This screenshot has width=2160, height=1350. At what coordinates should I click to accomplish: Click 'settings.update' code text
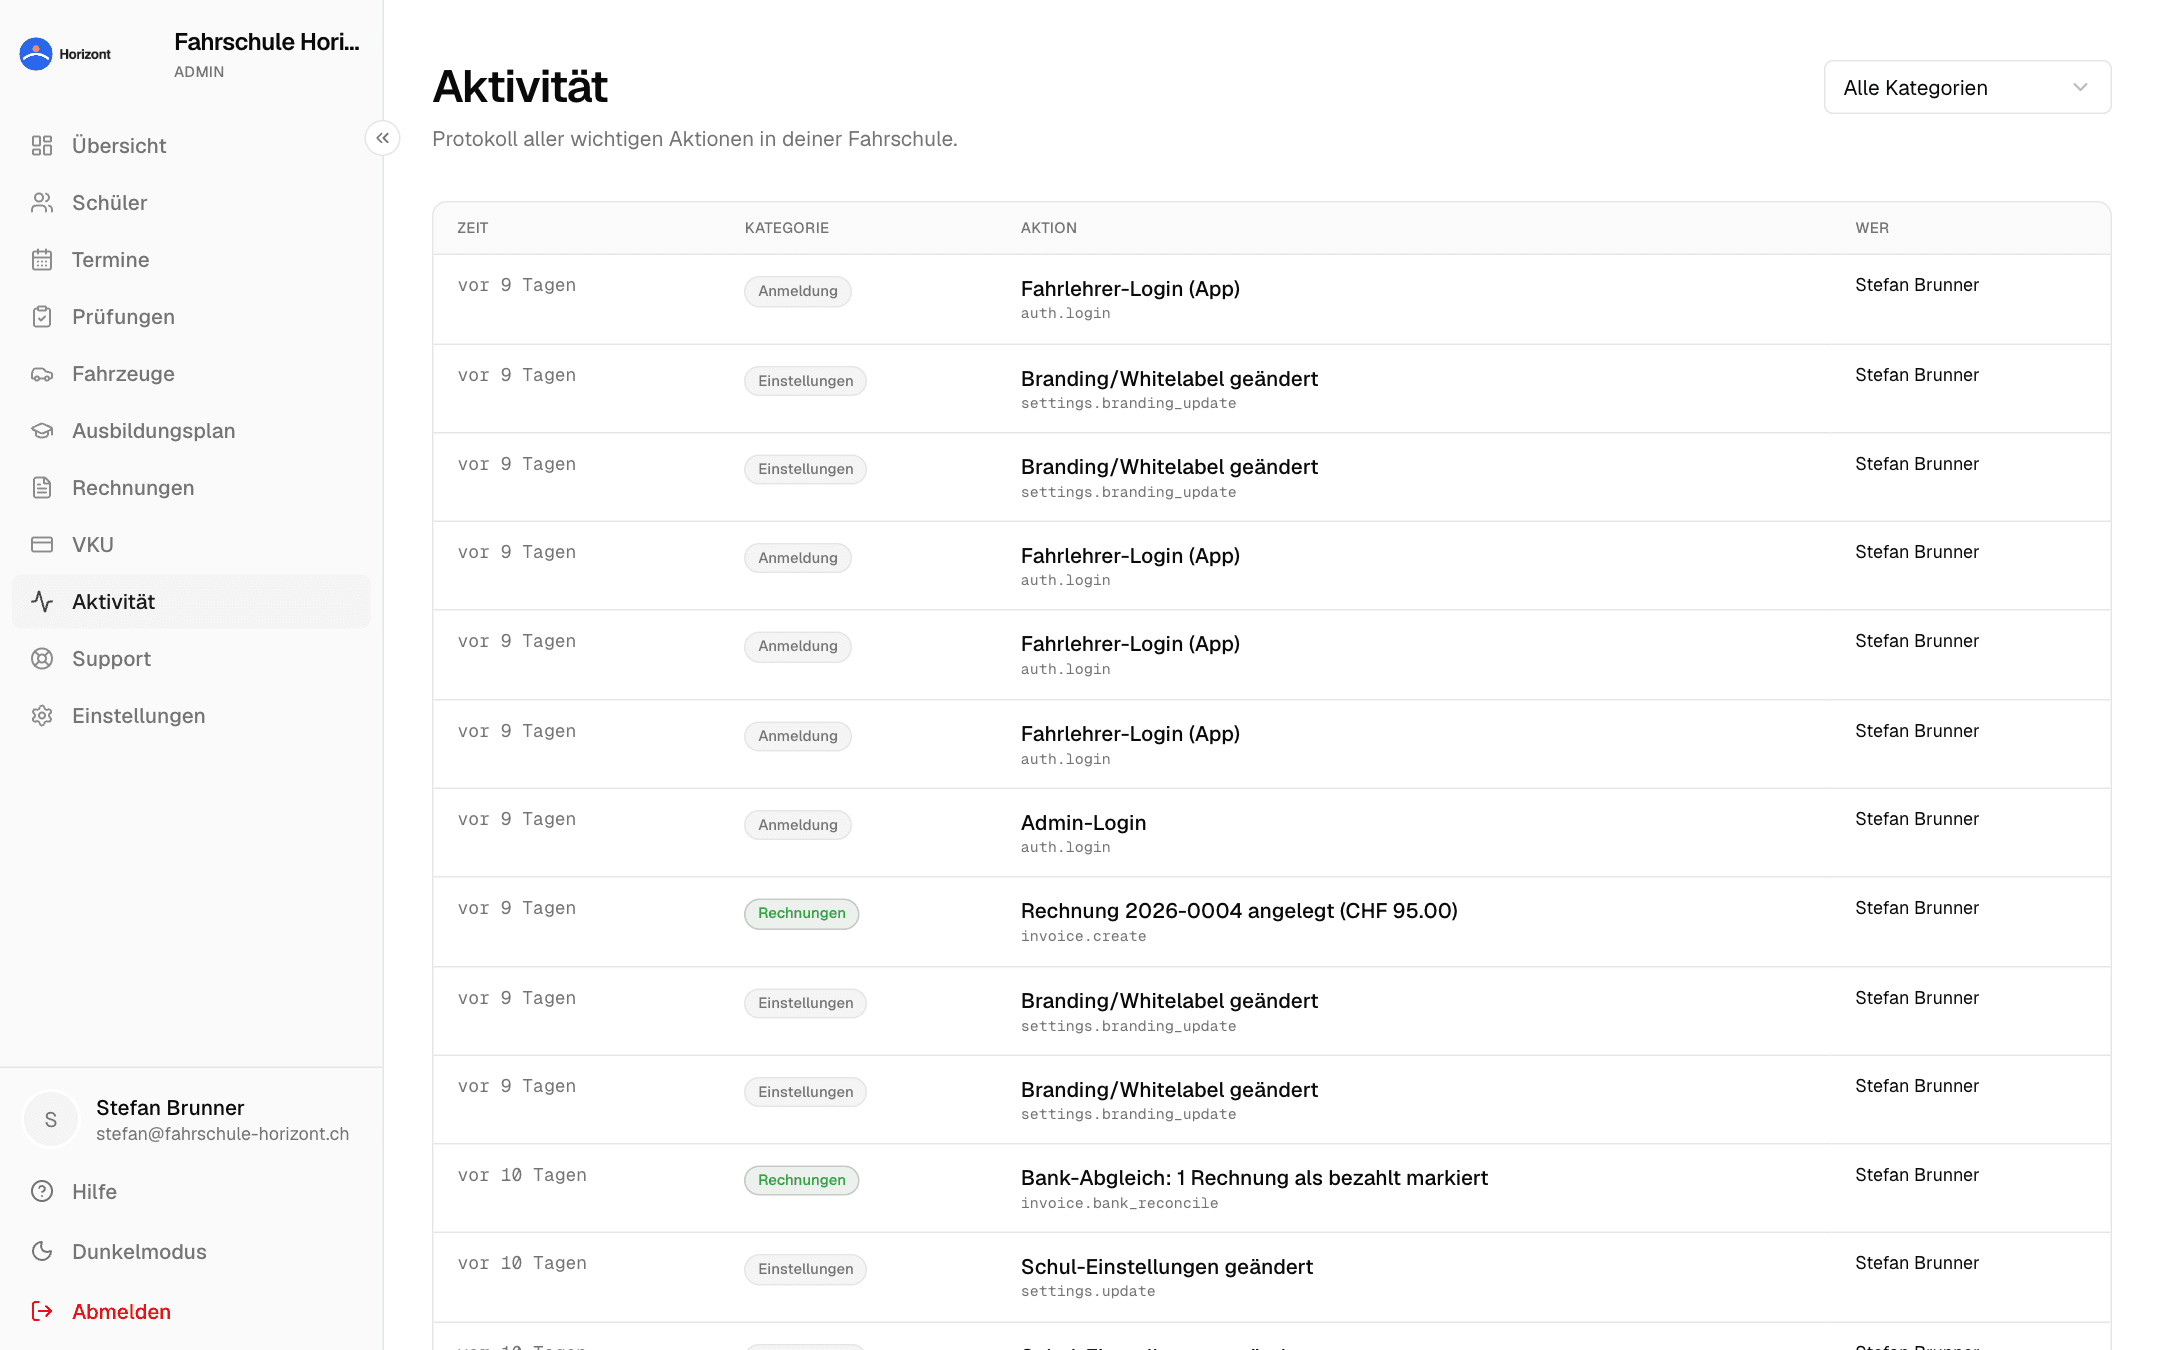point(1088,1291)
